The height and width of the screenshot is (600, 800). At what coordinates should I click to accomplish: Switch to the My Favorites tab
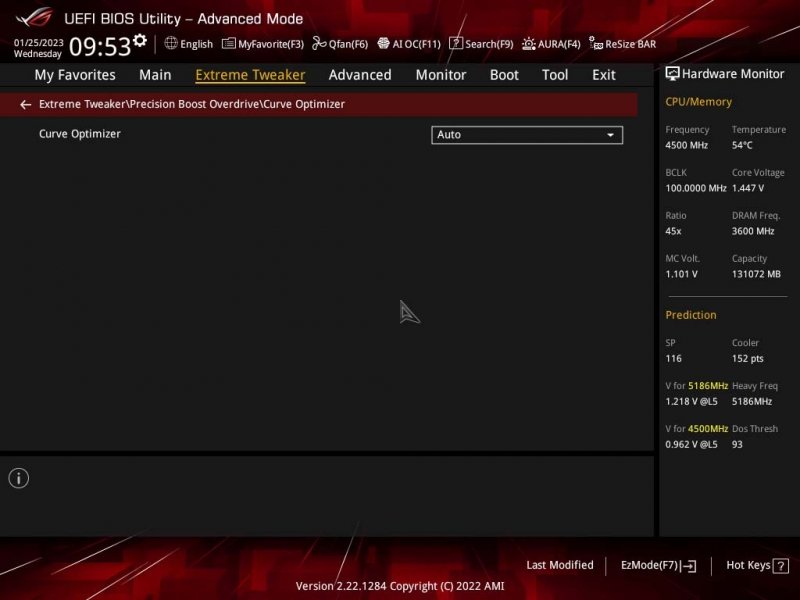tap(75, 75)
